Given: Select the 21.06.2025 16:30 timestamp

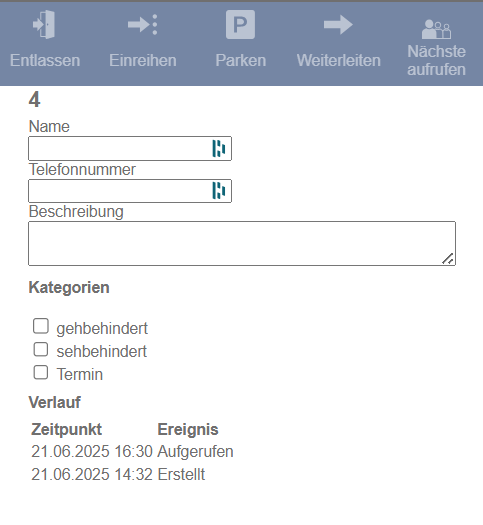Looking at the screenshot, I should tap(92, 451).
